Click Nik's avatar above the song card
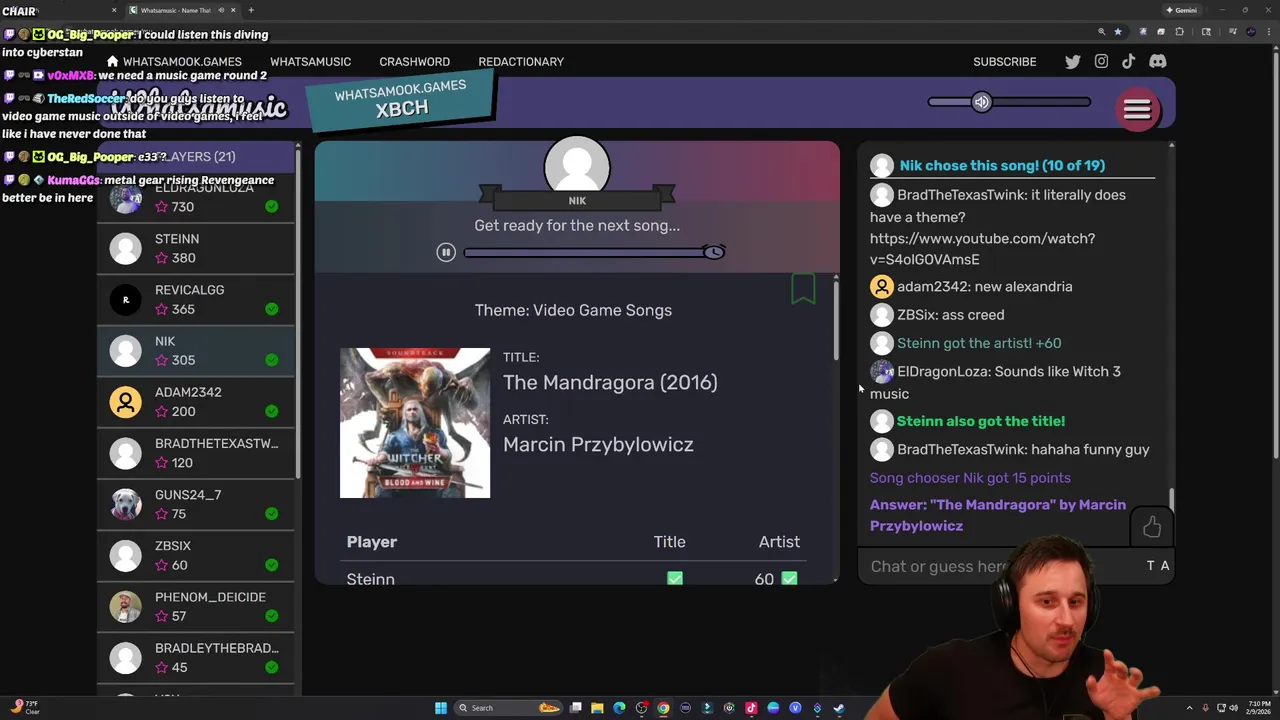1280x720 pixels. [577, 165]
